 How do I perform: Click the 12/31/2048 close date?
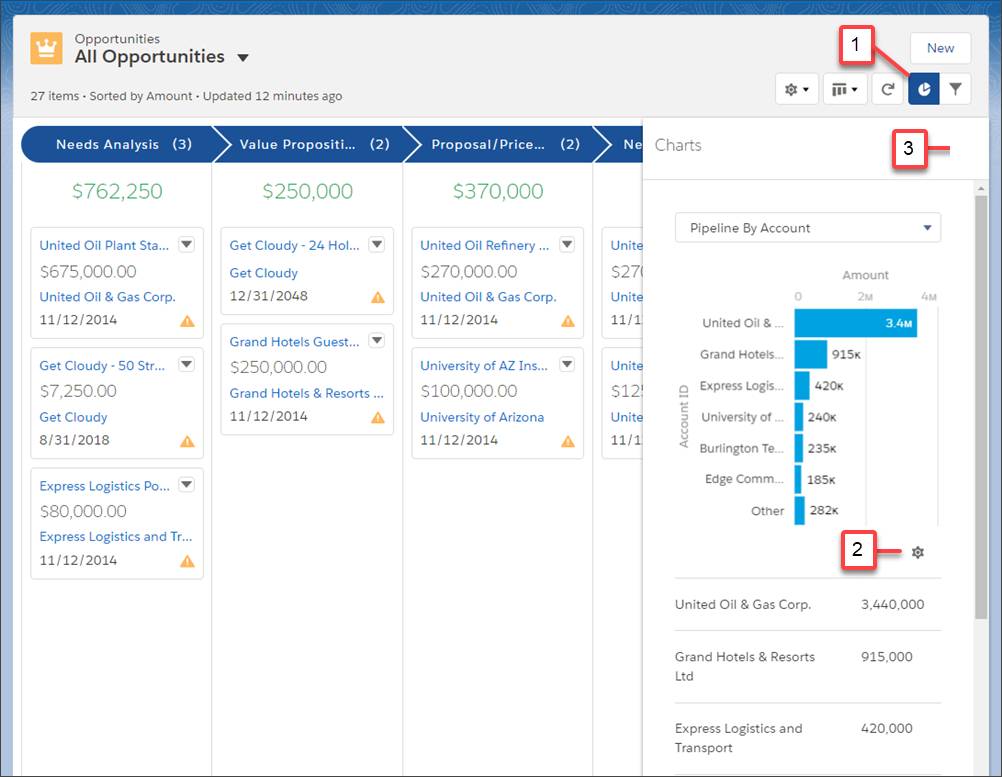point(268,296)
